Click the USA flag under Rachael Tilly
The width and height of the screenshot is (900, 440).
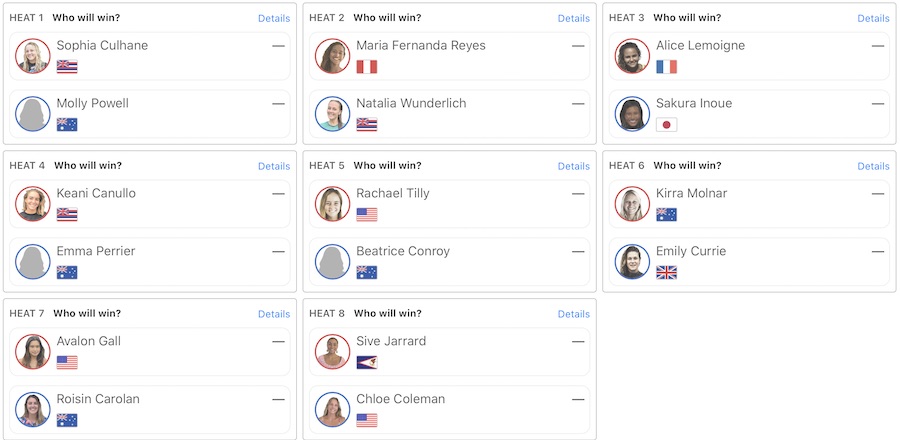tap(367, 215)
